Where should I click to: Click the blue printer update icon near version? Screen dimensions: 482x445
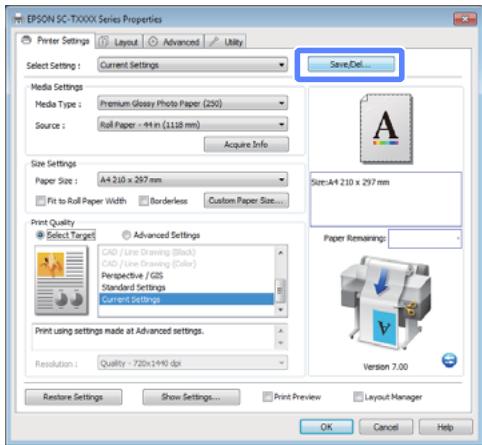[449, 360]
